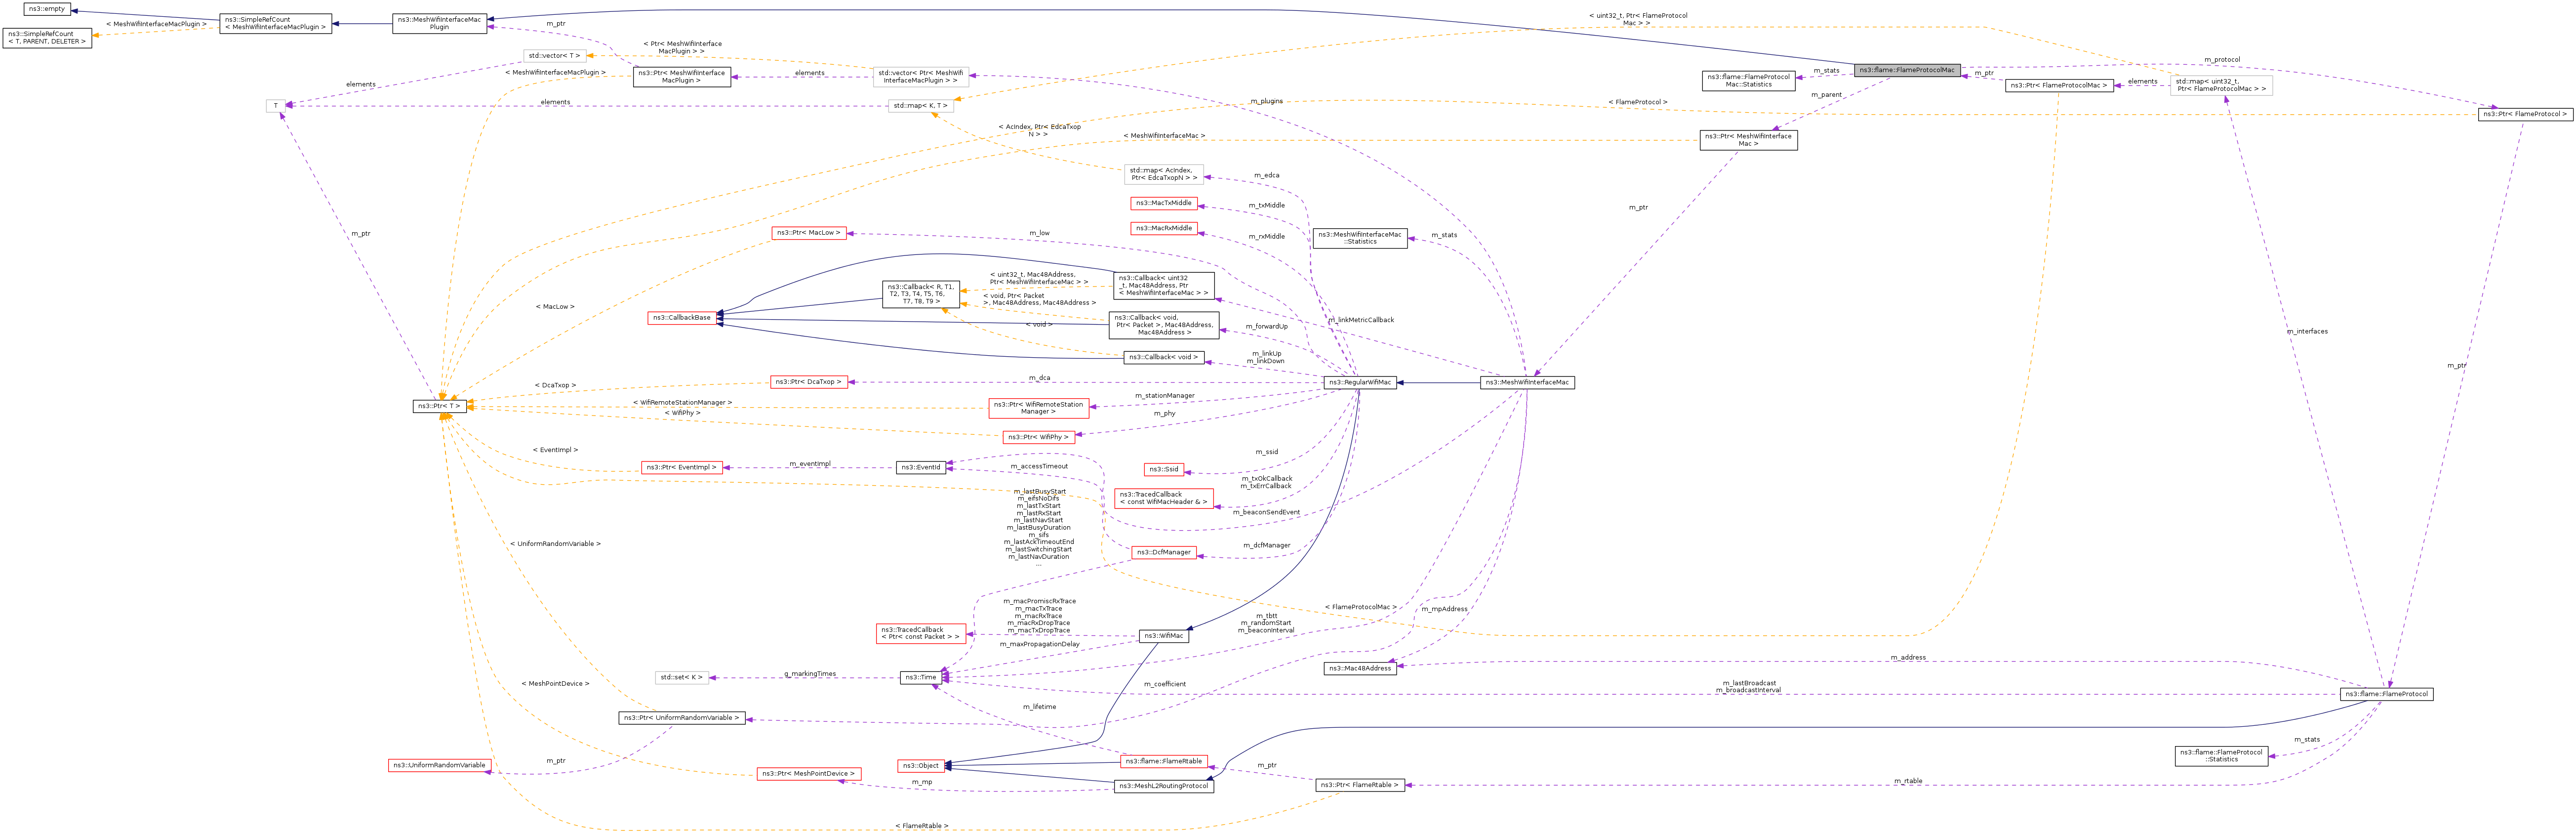
Task: Open the ns3::DcfManager node
Action: [x=1163, y=552]
